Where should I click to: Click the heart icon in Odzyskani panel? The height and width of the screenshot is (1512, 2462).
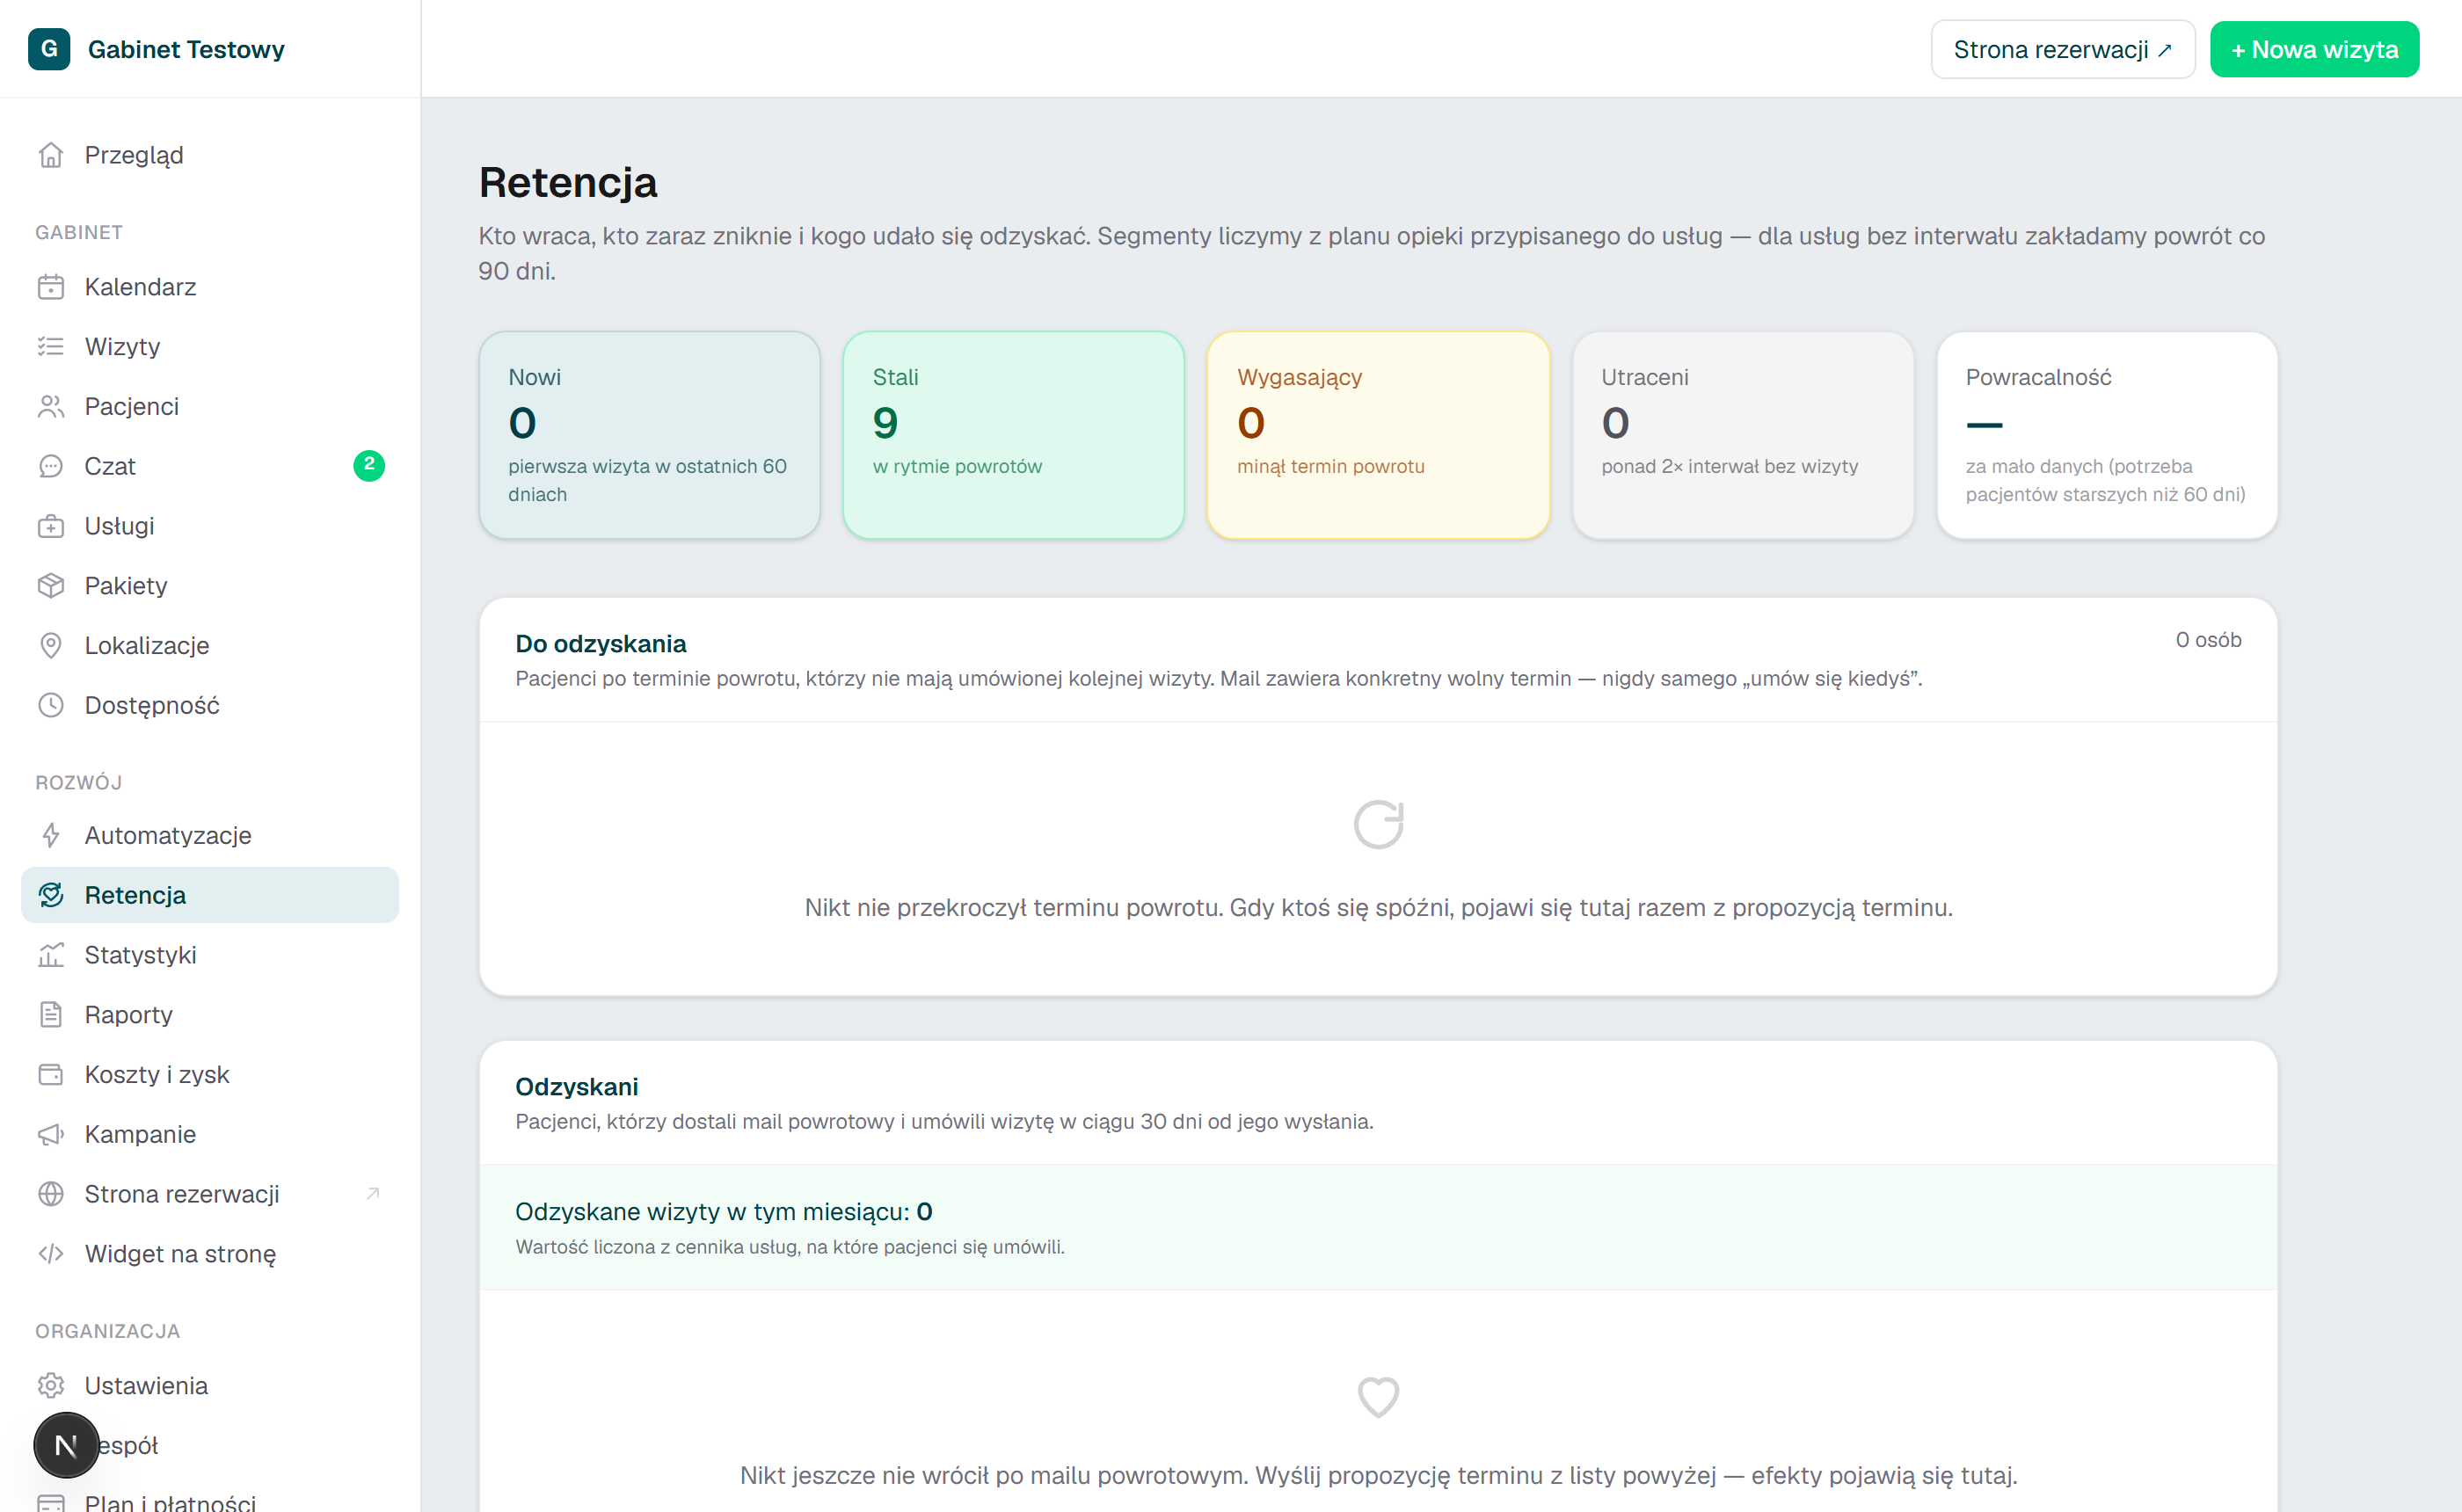click(1378, 1397)
